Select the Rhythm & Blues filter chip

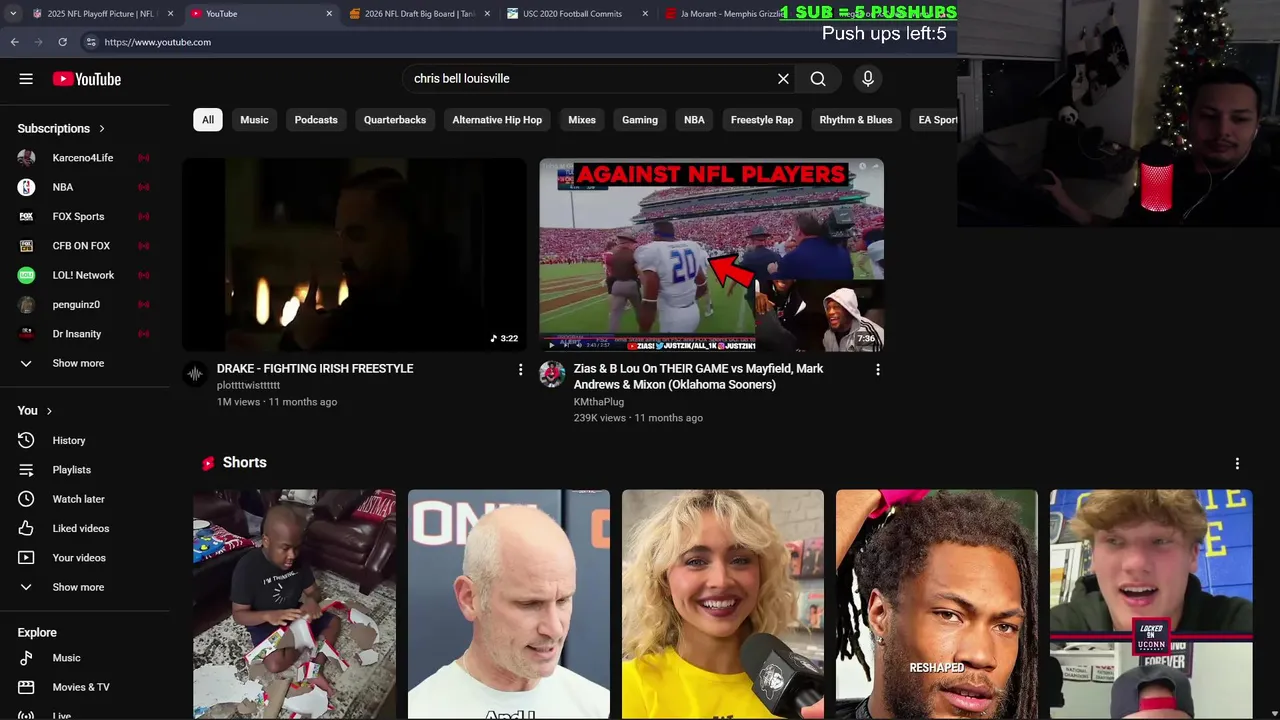tap(856, 120)
